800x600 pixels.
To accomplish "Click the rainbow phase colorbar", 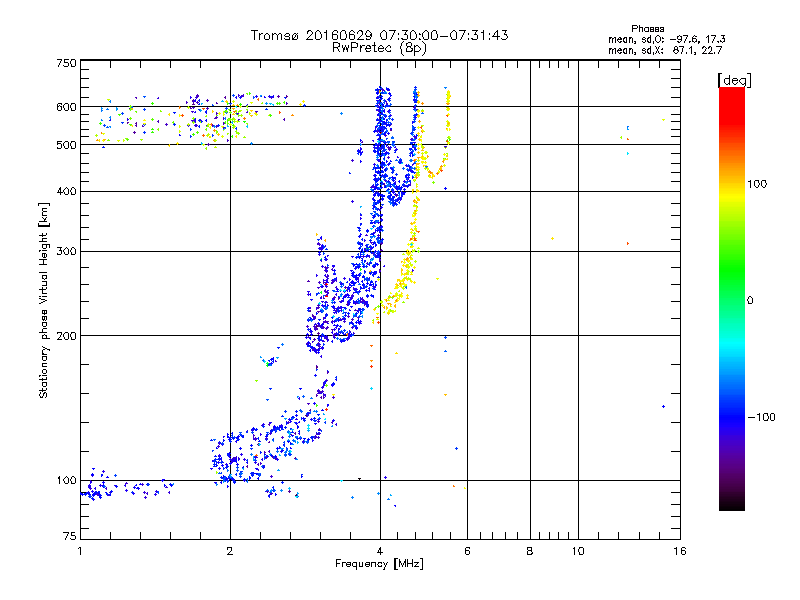I will point(732,298).
